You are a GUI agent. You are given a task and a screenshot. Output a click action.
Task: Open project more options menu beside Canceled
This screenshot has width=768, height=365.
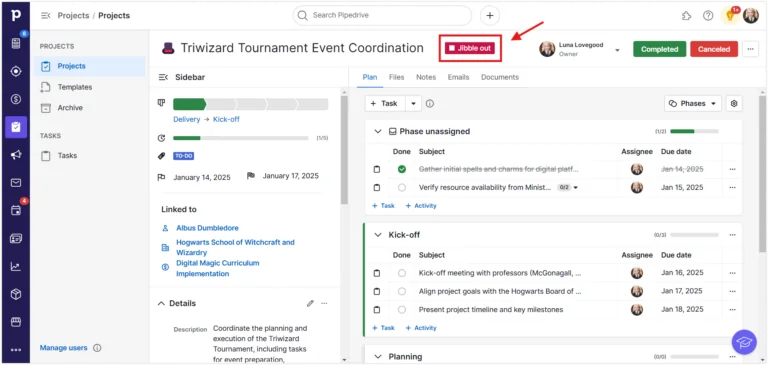[x=750, y=49]
